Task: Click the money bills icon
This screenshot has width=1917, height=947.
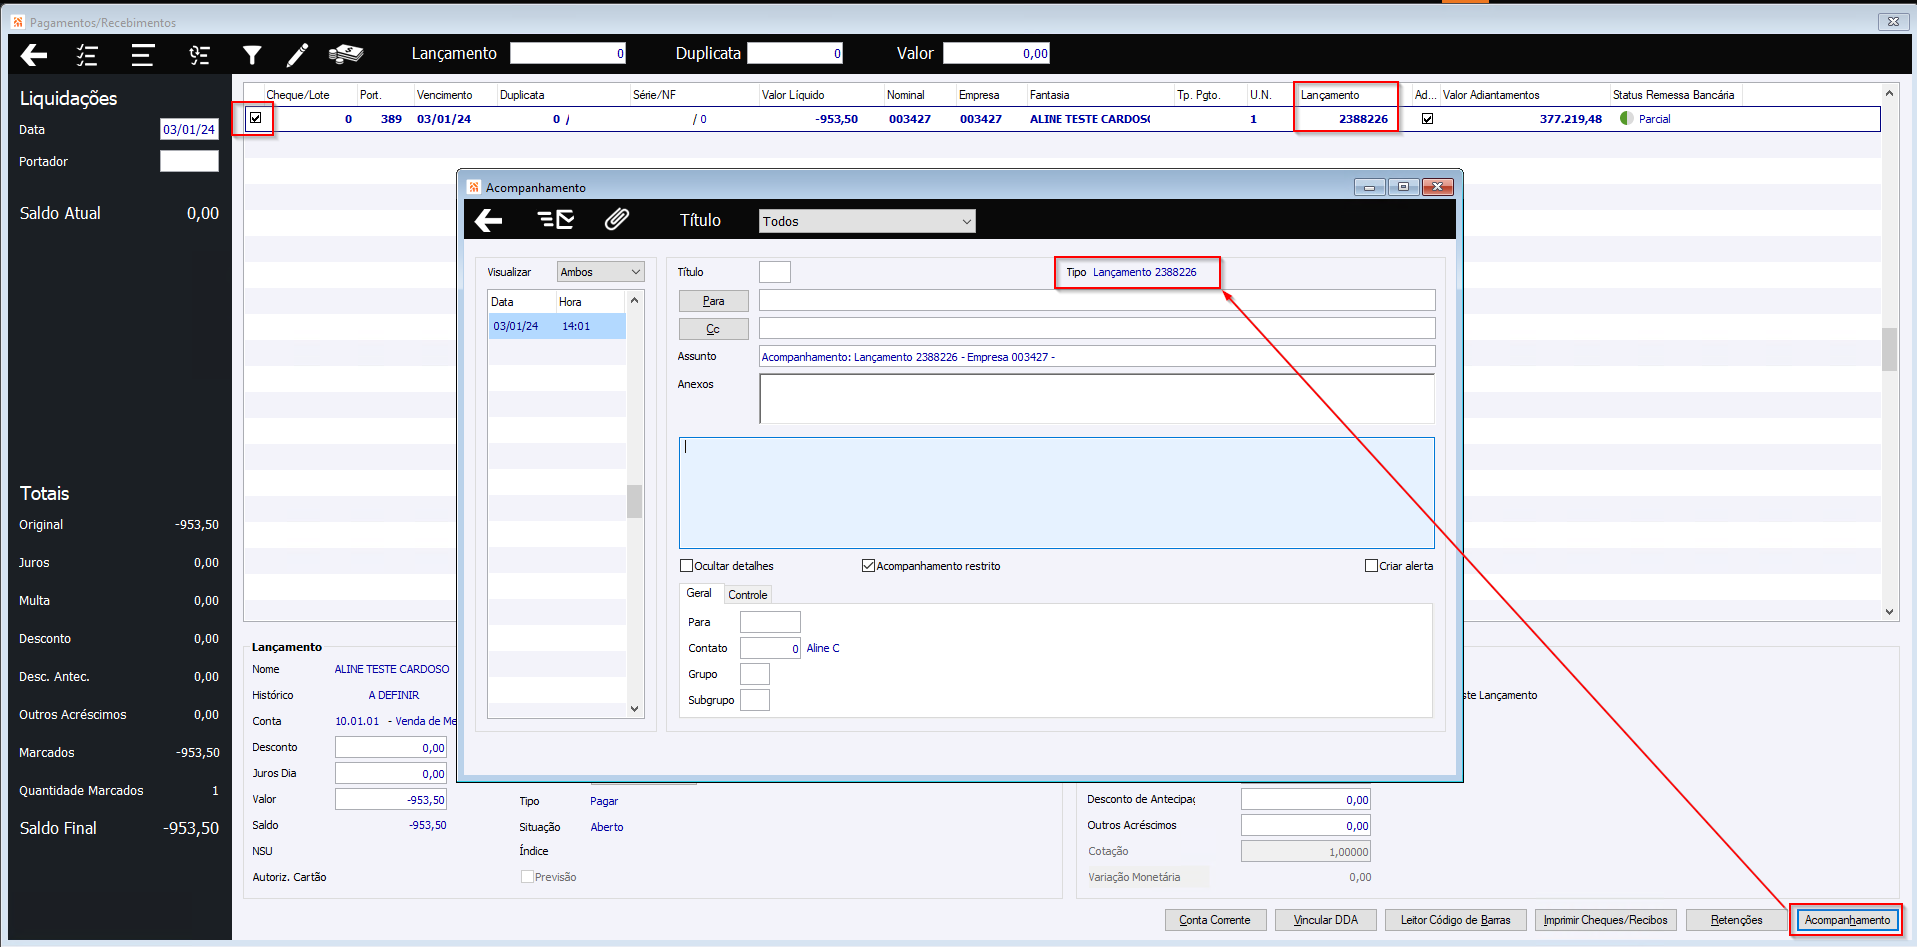Action: pyautogui.click(x=346, y=54)
